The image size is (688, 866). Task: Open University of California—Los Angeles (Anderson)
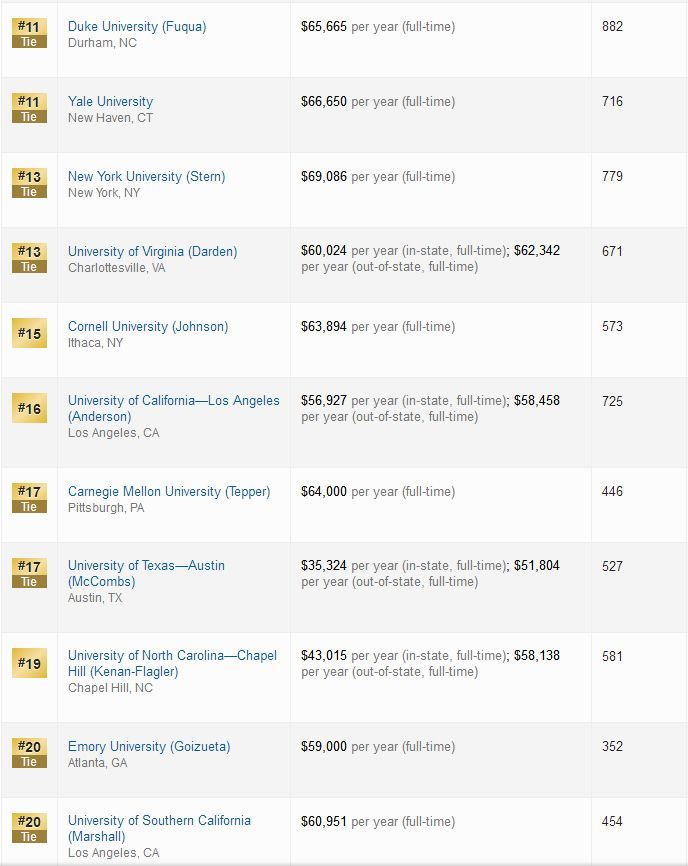pos(173,408)
